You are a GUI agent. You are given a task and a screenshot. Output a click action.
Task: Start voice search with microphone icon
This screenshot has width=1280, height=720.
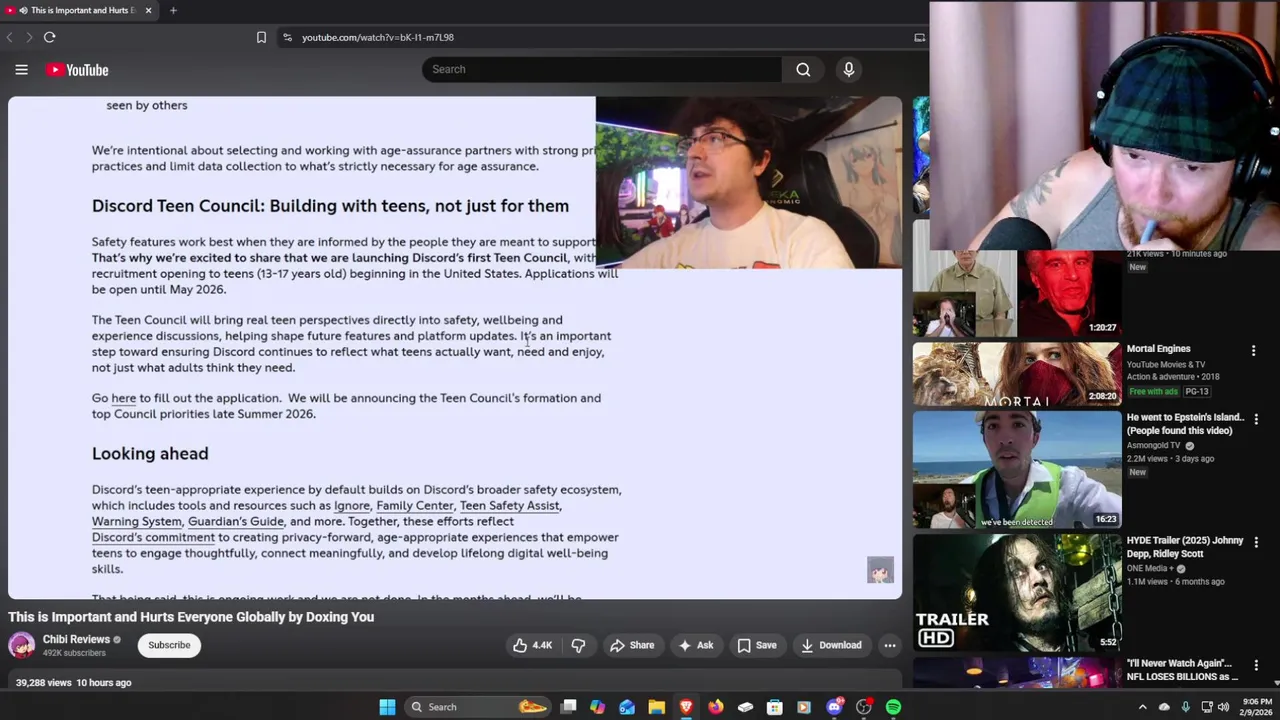[x=849, y=69]
